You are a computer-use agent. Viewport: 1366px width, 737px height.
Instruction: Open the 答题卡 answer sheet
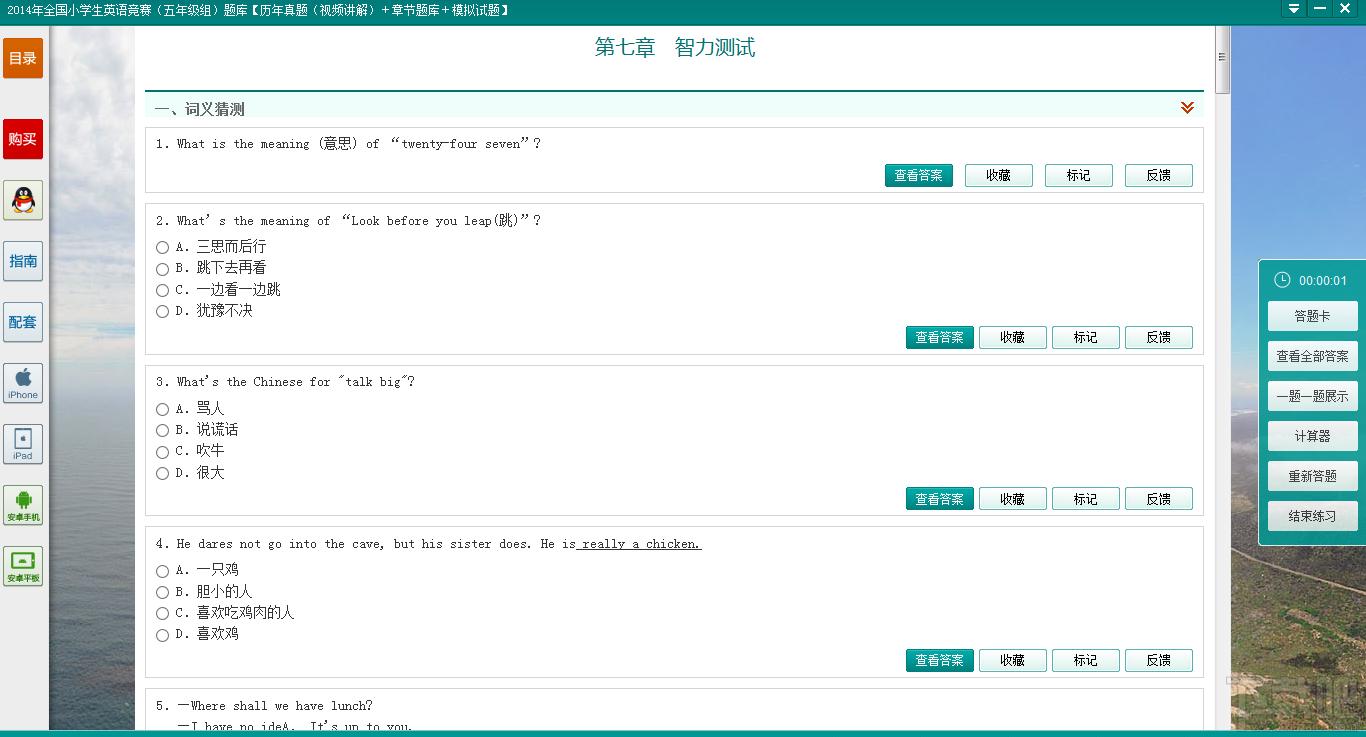pyautogui.click(x=1313, y=316)
